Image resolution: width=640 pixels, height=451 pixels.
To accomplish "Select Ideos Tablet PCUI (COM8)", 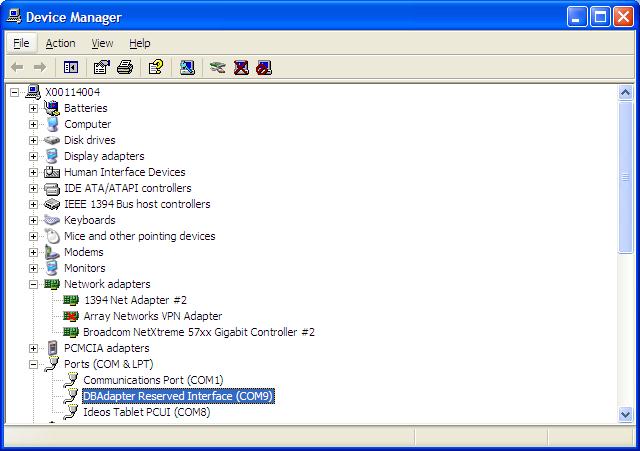I will (x=147, y=412).
